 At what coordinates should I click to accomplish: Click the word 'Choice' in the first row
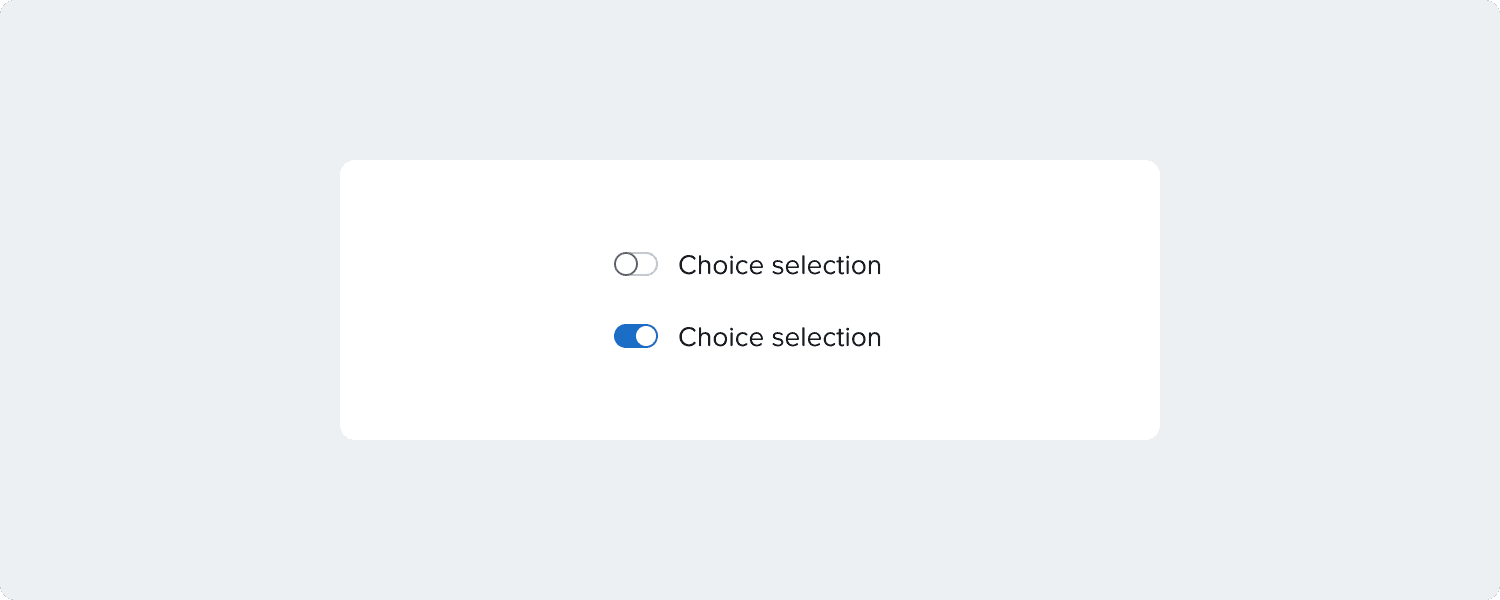pos(722,265)
